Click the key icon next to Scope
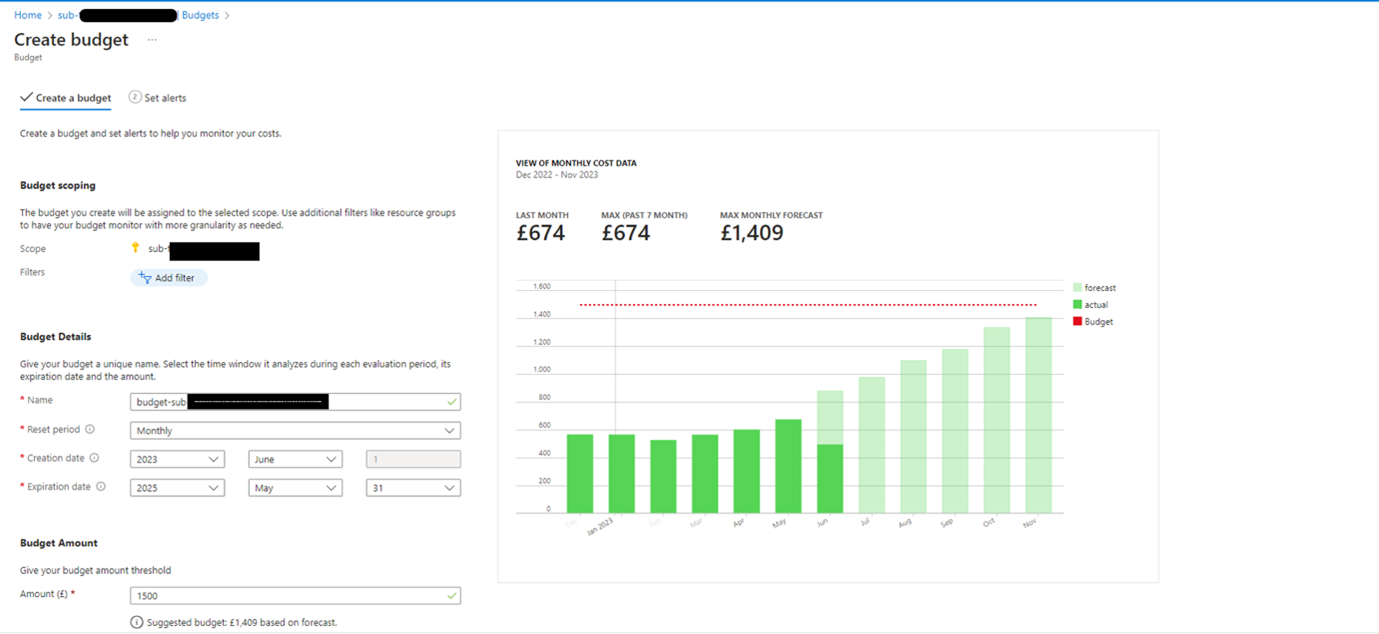 click(136, 247)
